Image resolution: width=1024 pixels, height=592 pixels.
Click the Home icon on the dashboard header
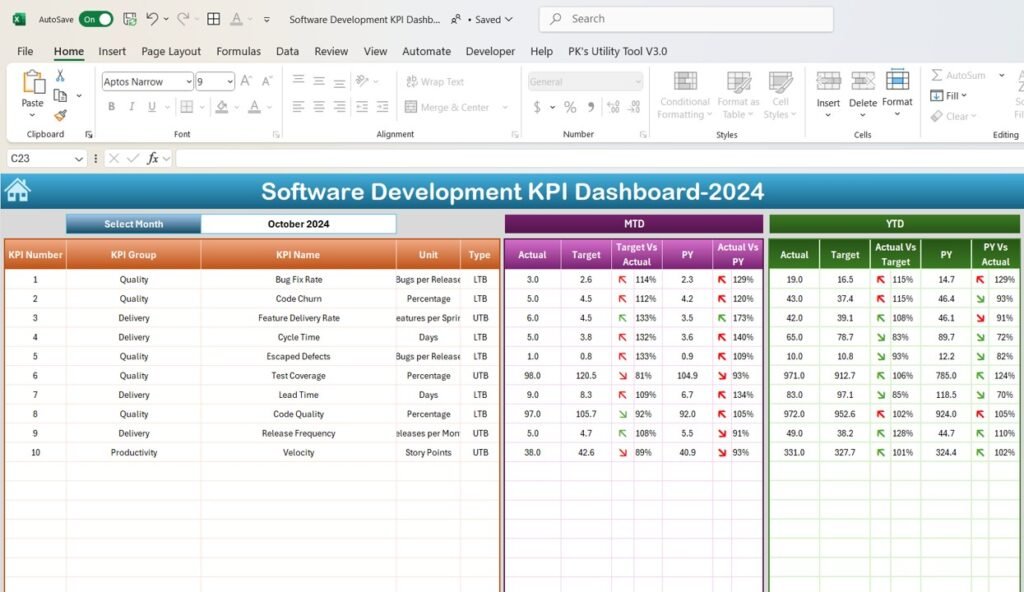pyautogui.click(x=17, y=190)
